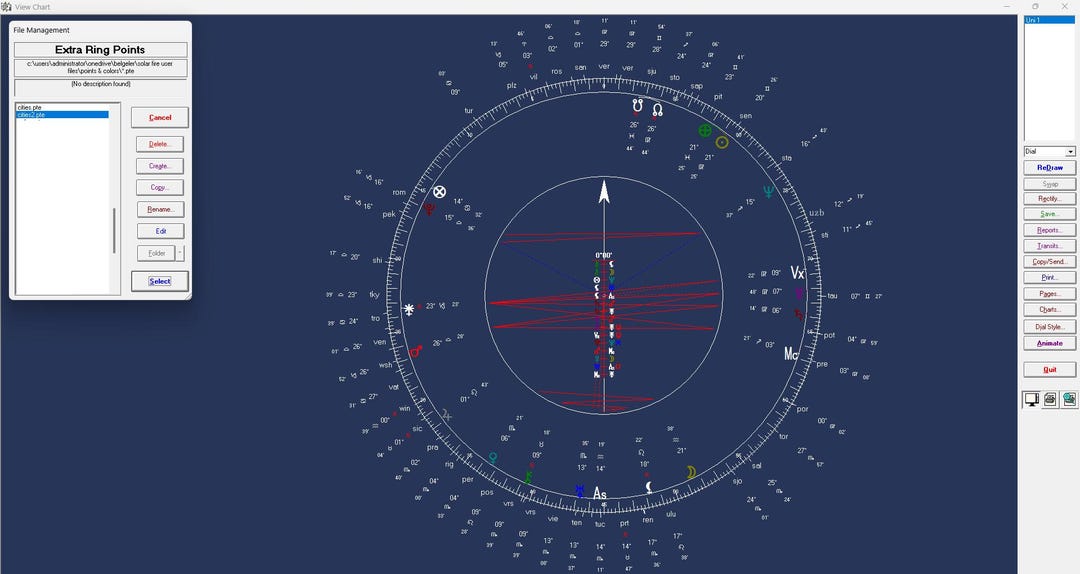Click the gray Jupiter glyph

[447, 415]
